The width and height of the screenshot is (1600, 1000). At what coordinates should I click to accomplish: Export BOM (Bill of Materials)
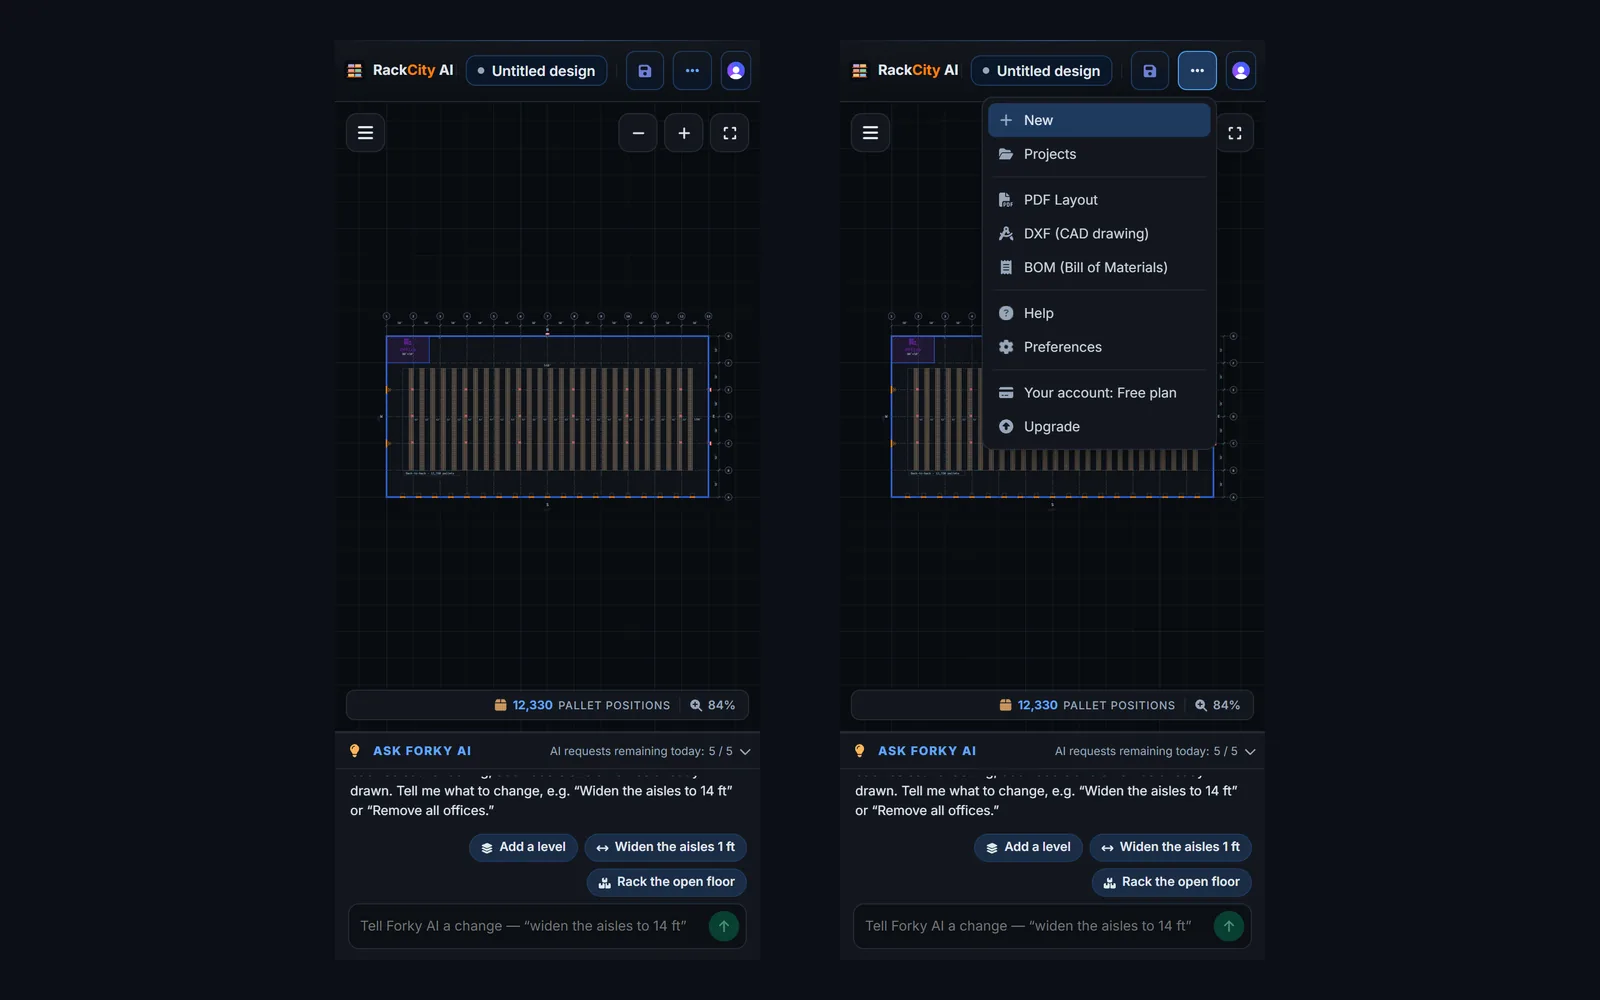click(1099, 268)
